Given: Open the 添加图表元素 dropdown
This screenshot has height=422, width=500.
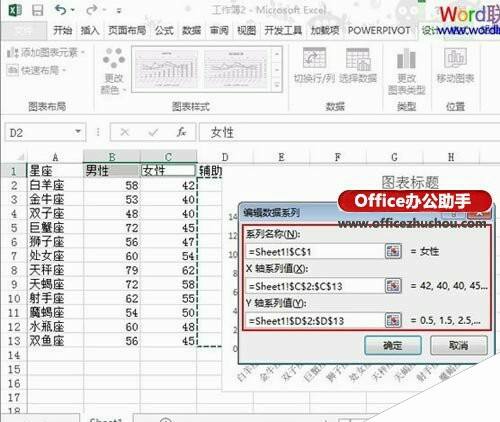Looking at the screenshot, I should (46, 52).
